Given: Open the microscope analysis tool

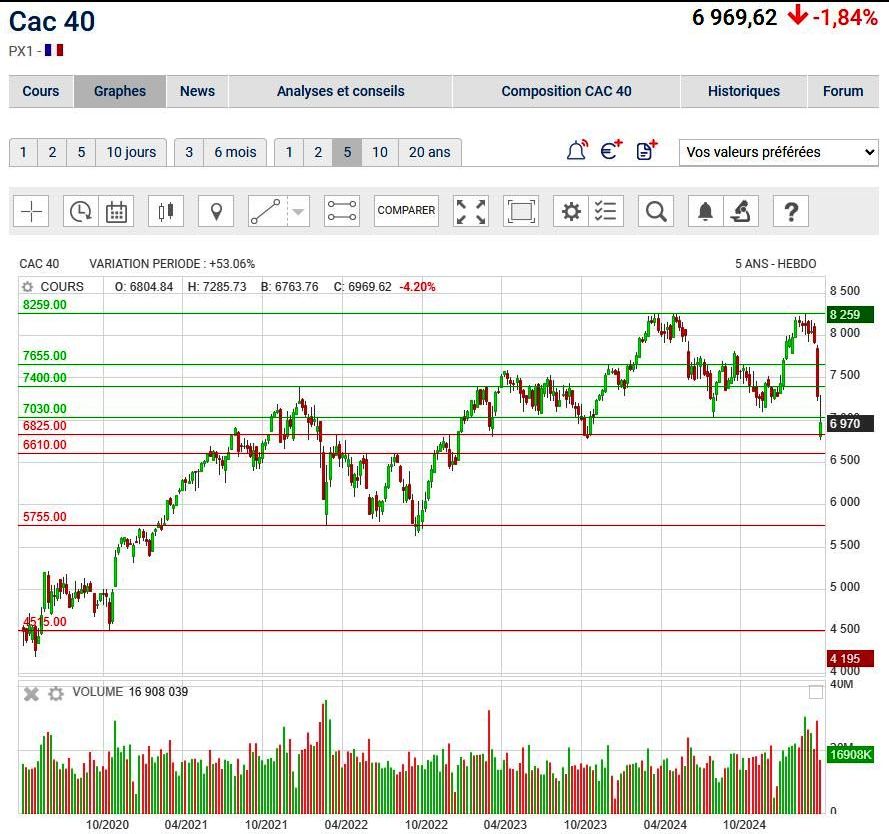Looking at the screenshot, I should (x=741, y=211).
